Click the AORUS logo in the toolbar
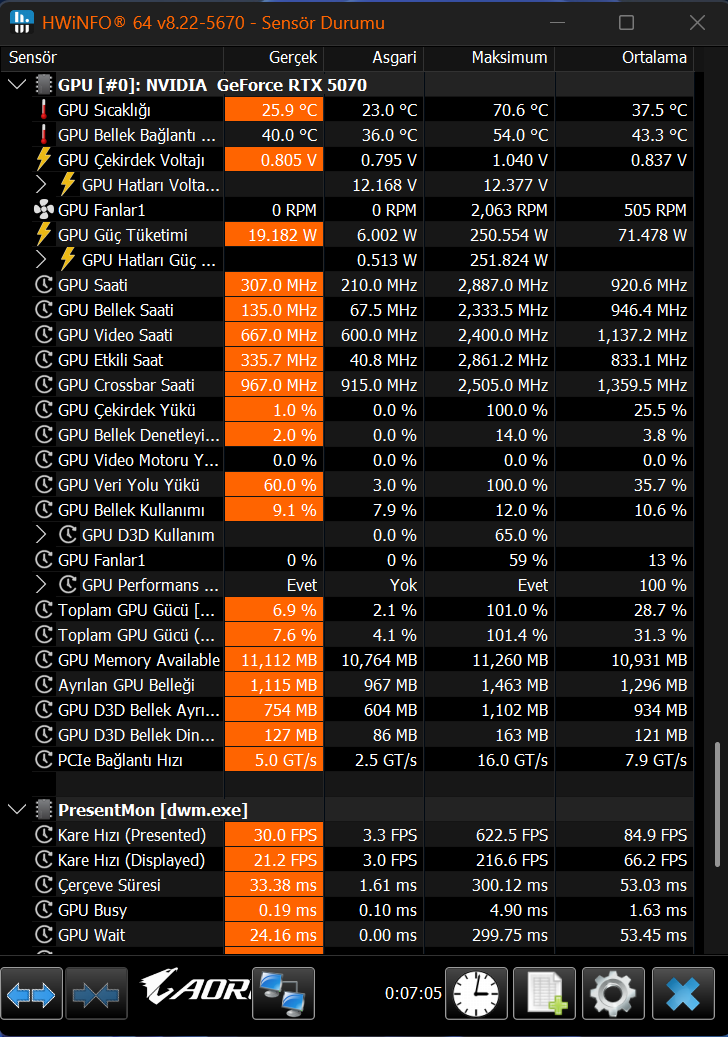This screenshot has width=728, height=1037. click(x=196, y=987)
